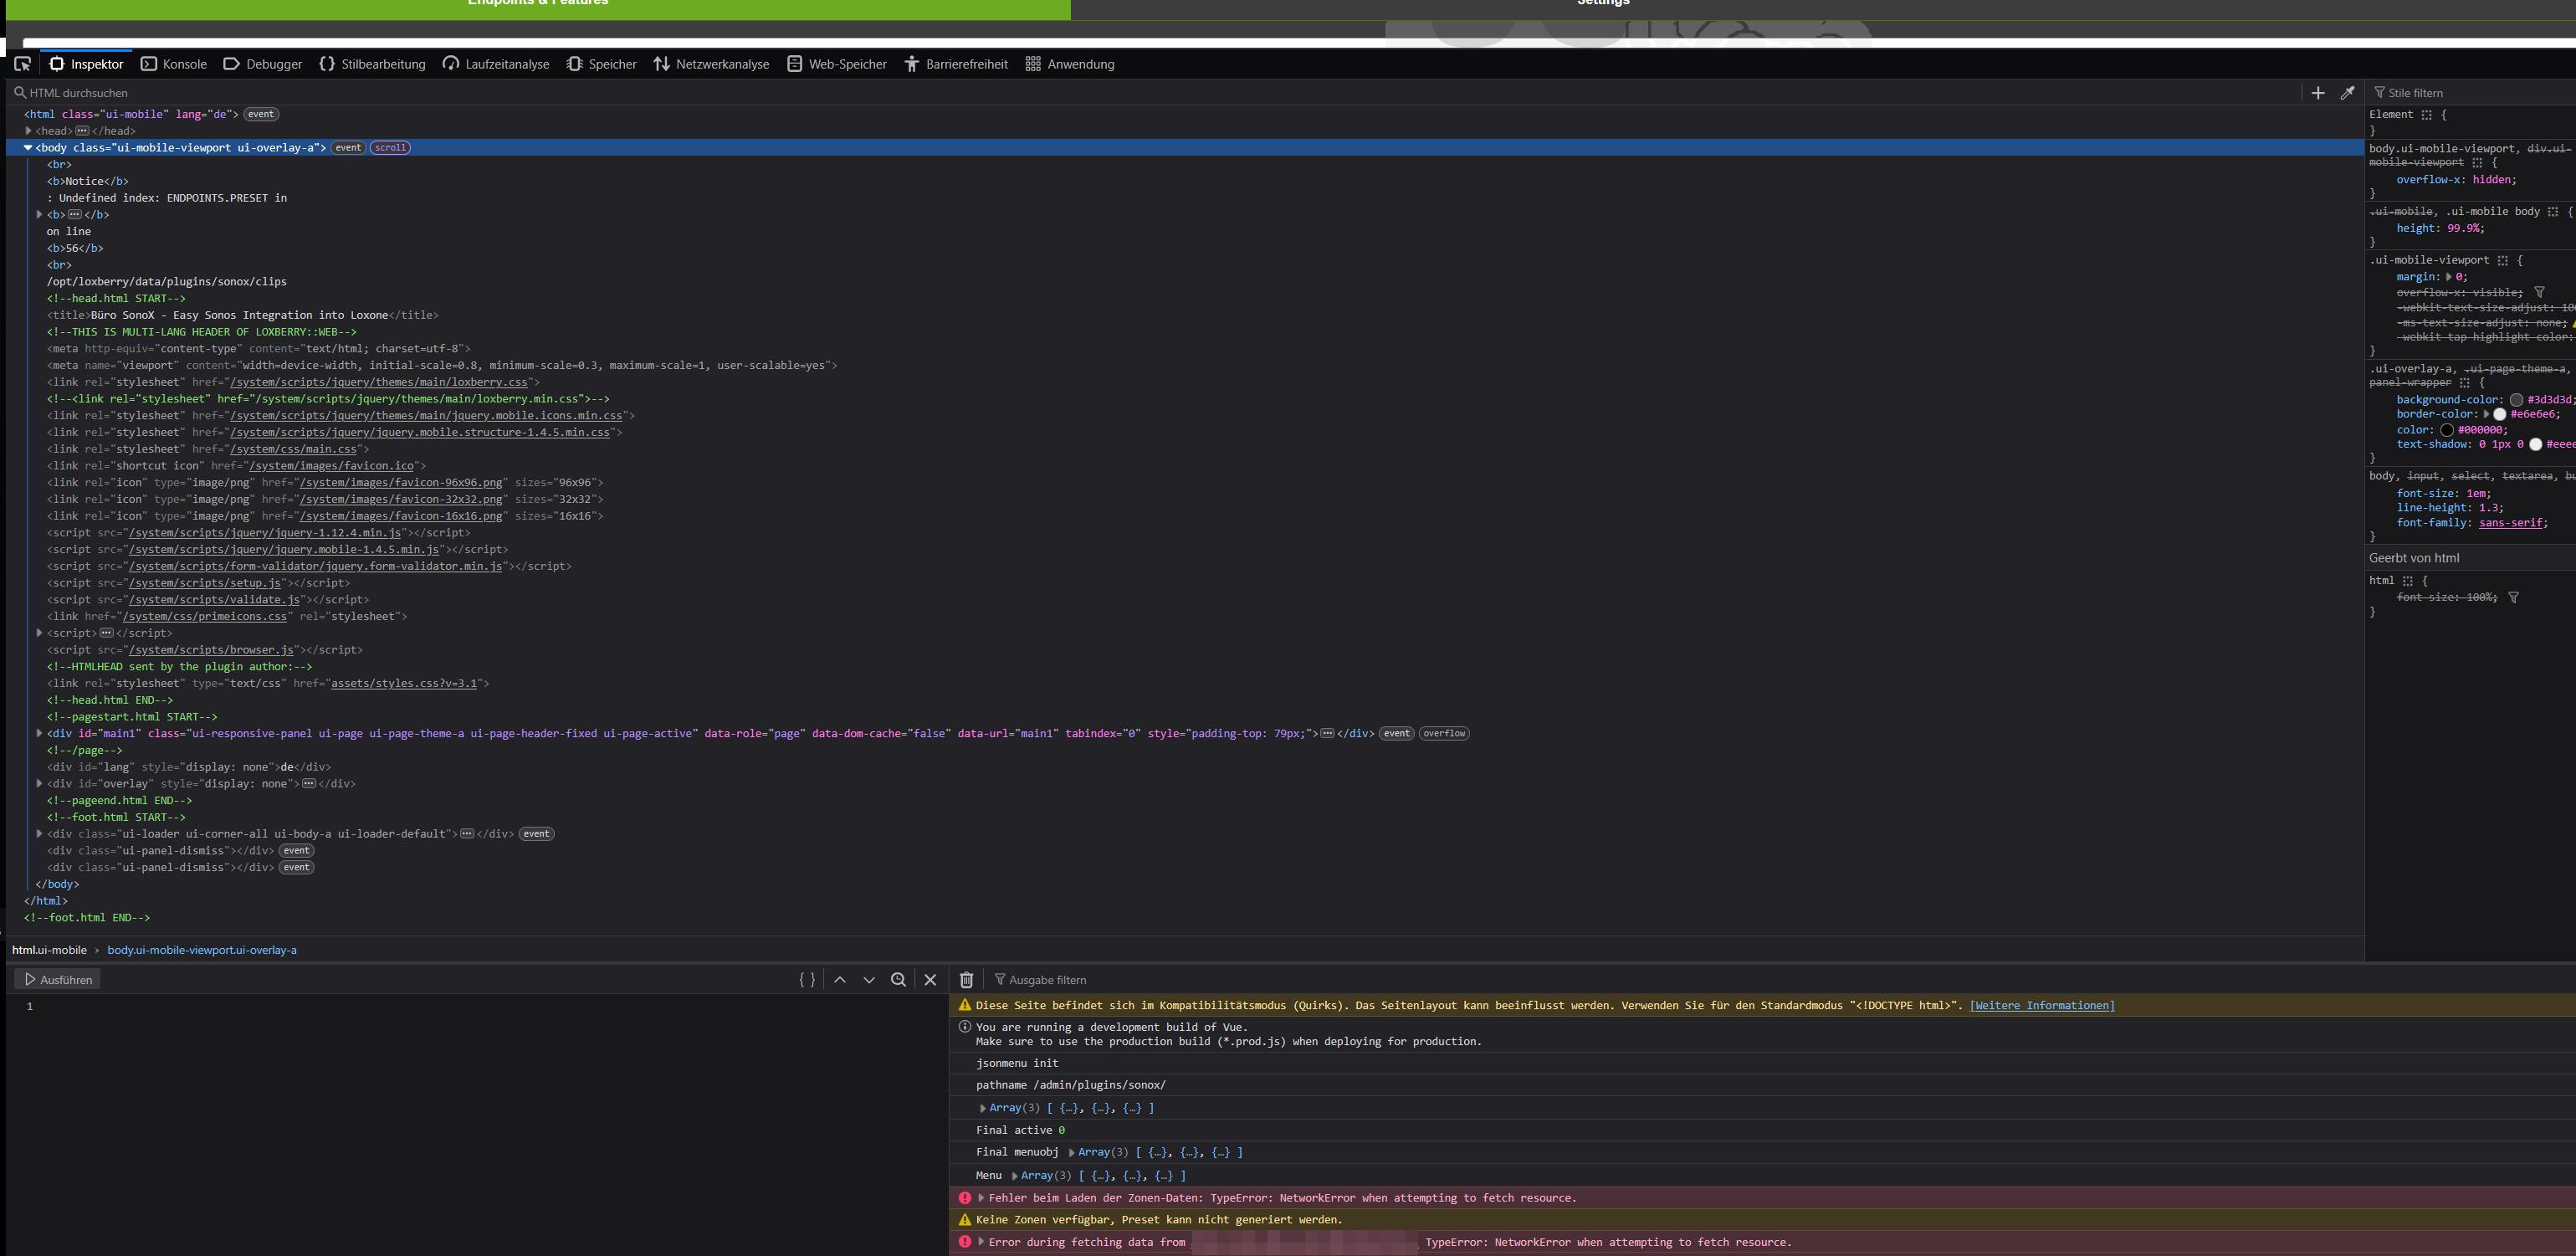2576x1256 pixels.
Task: Click the border-color #e6e6e6 swatch
Action: click(2499, 414)
